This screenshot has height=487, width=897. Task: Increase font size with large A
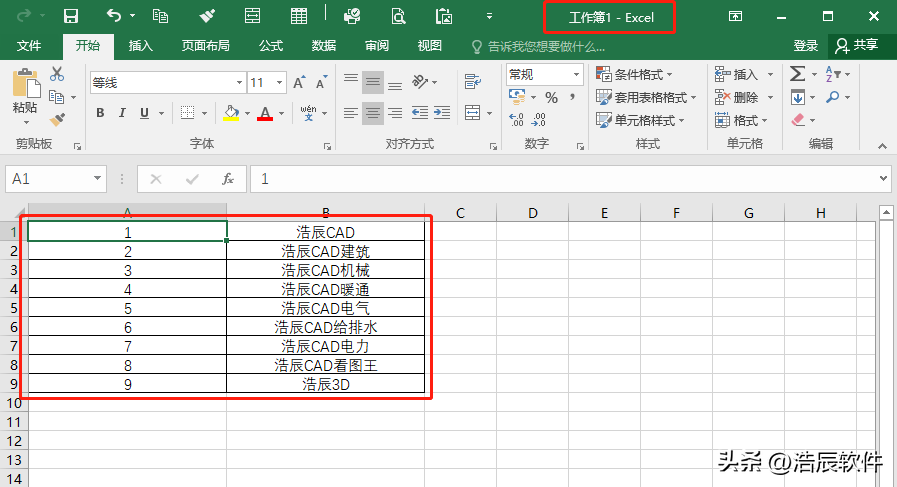[x=299, y=83]
